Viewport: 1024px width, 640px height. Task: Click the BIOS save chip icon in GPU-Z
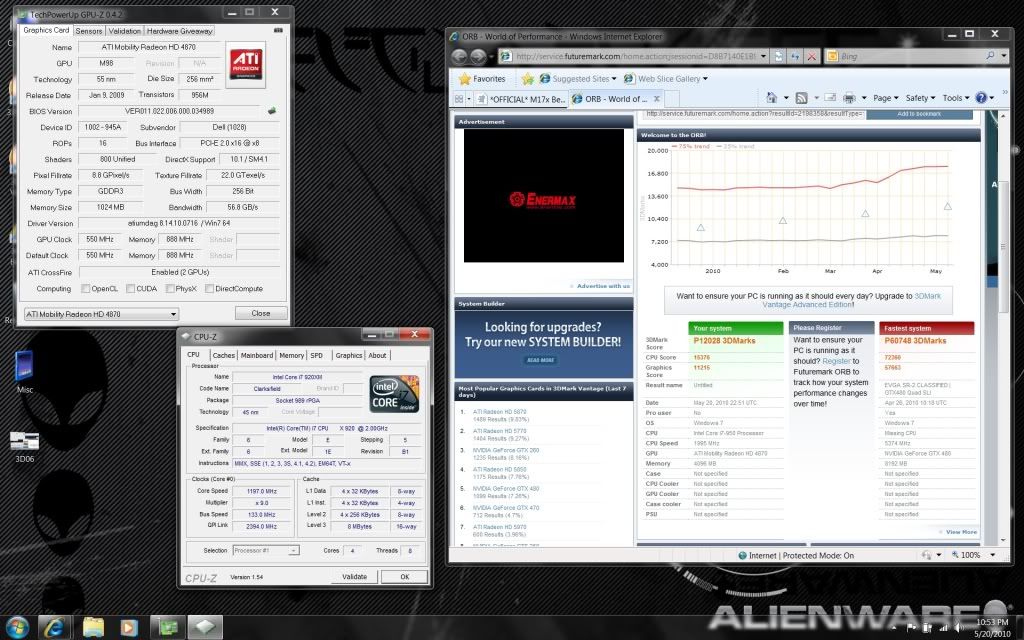[272, 111]
